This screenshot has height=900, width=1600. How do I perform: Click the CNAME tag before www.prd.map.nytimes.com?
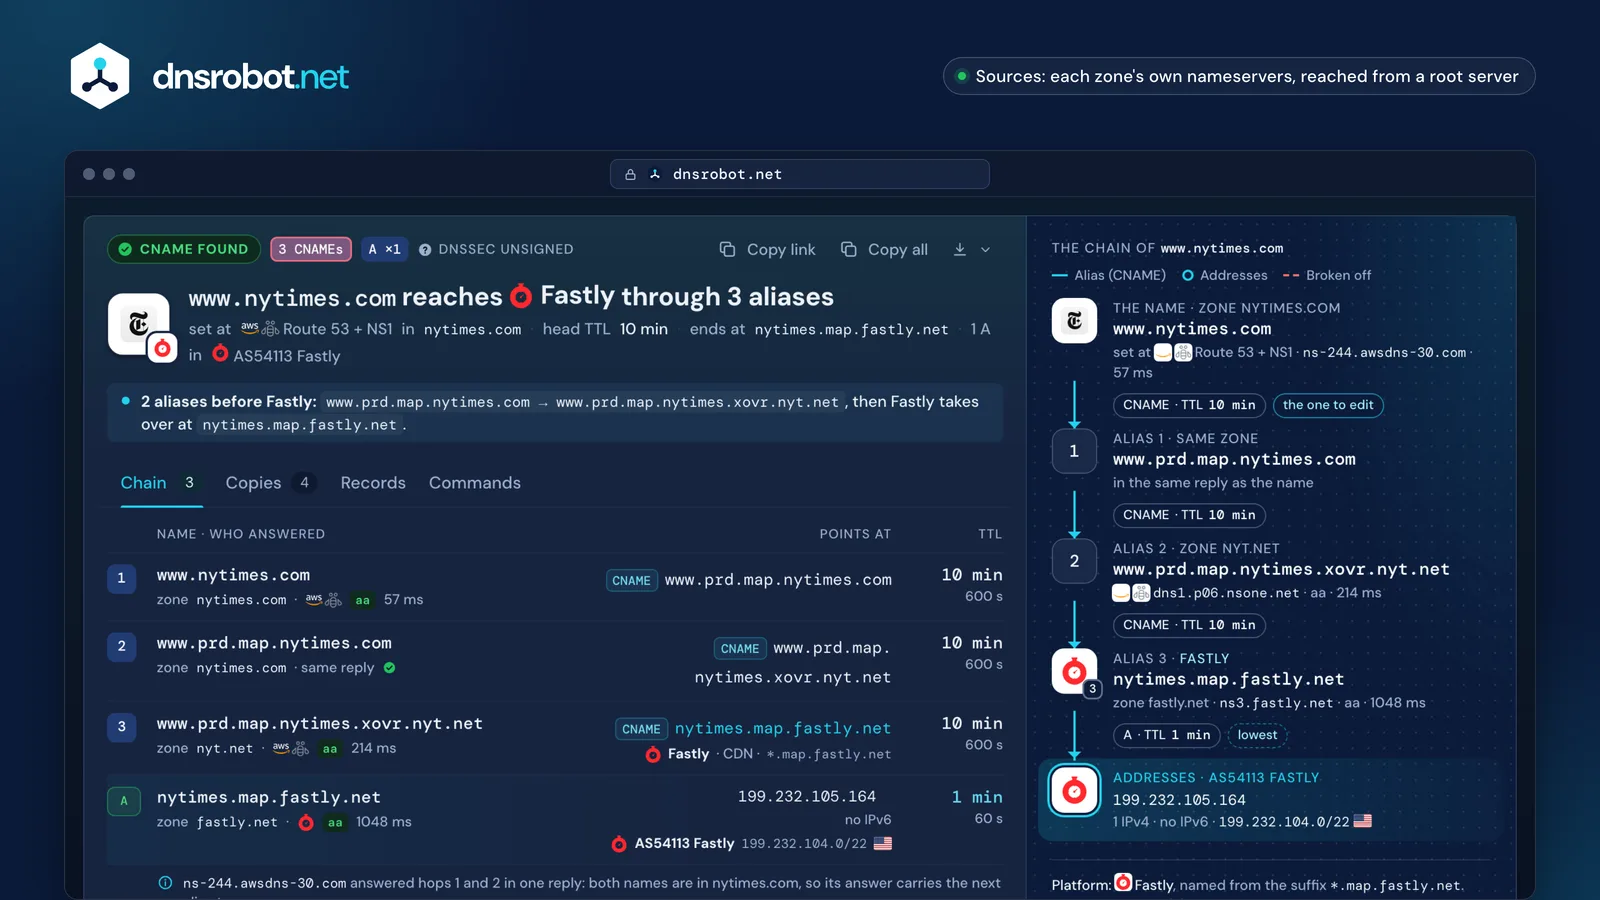[x=631, y=580]
